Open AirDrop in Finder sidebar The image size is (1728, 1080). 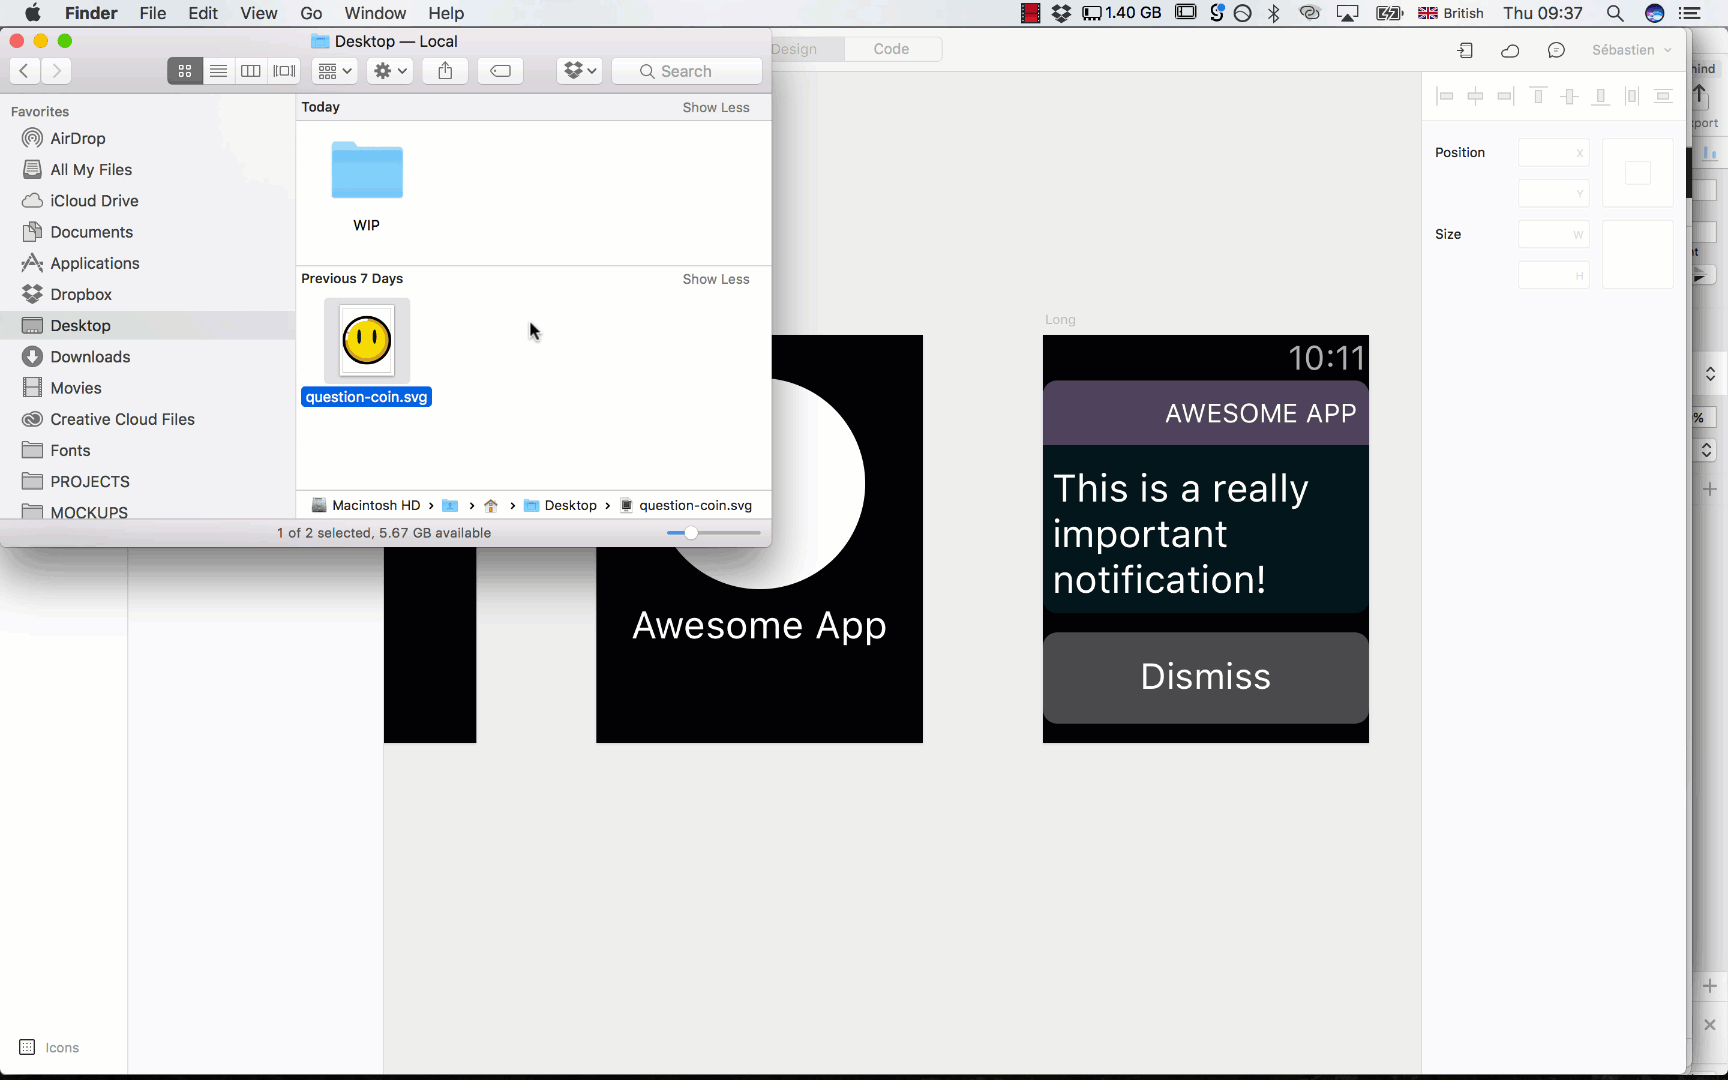(78, 138)
